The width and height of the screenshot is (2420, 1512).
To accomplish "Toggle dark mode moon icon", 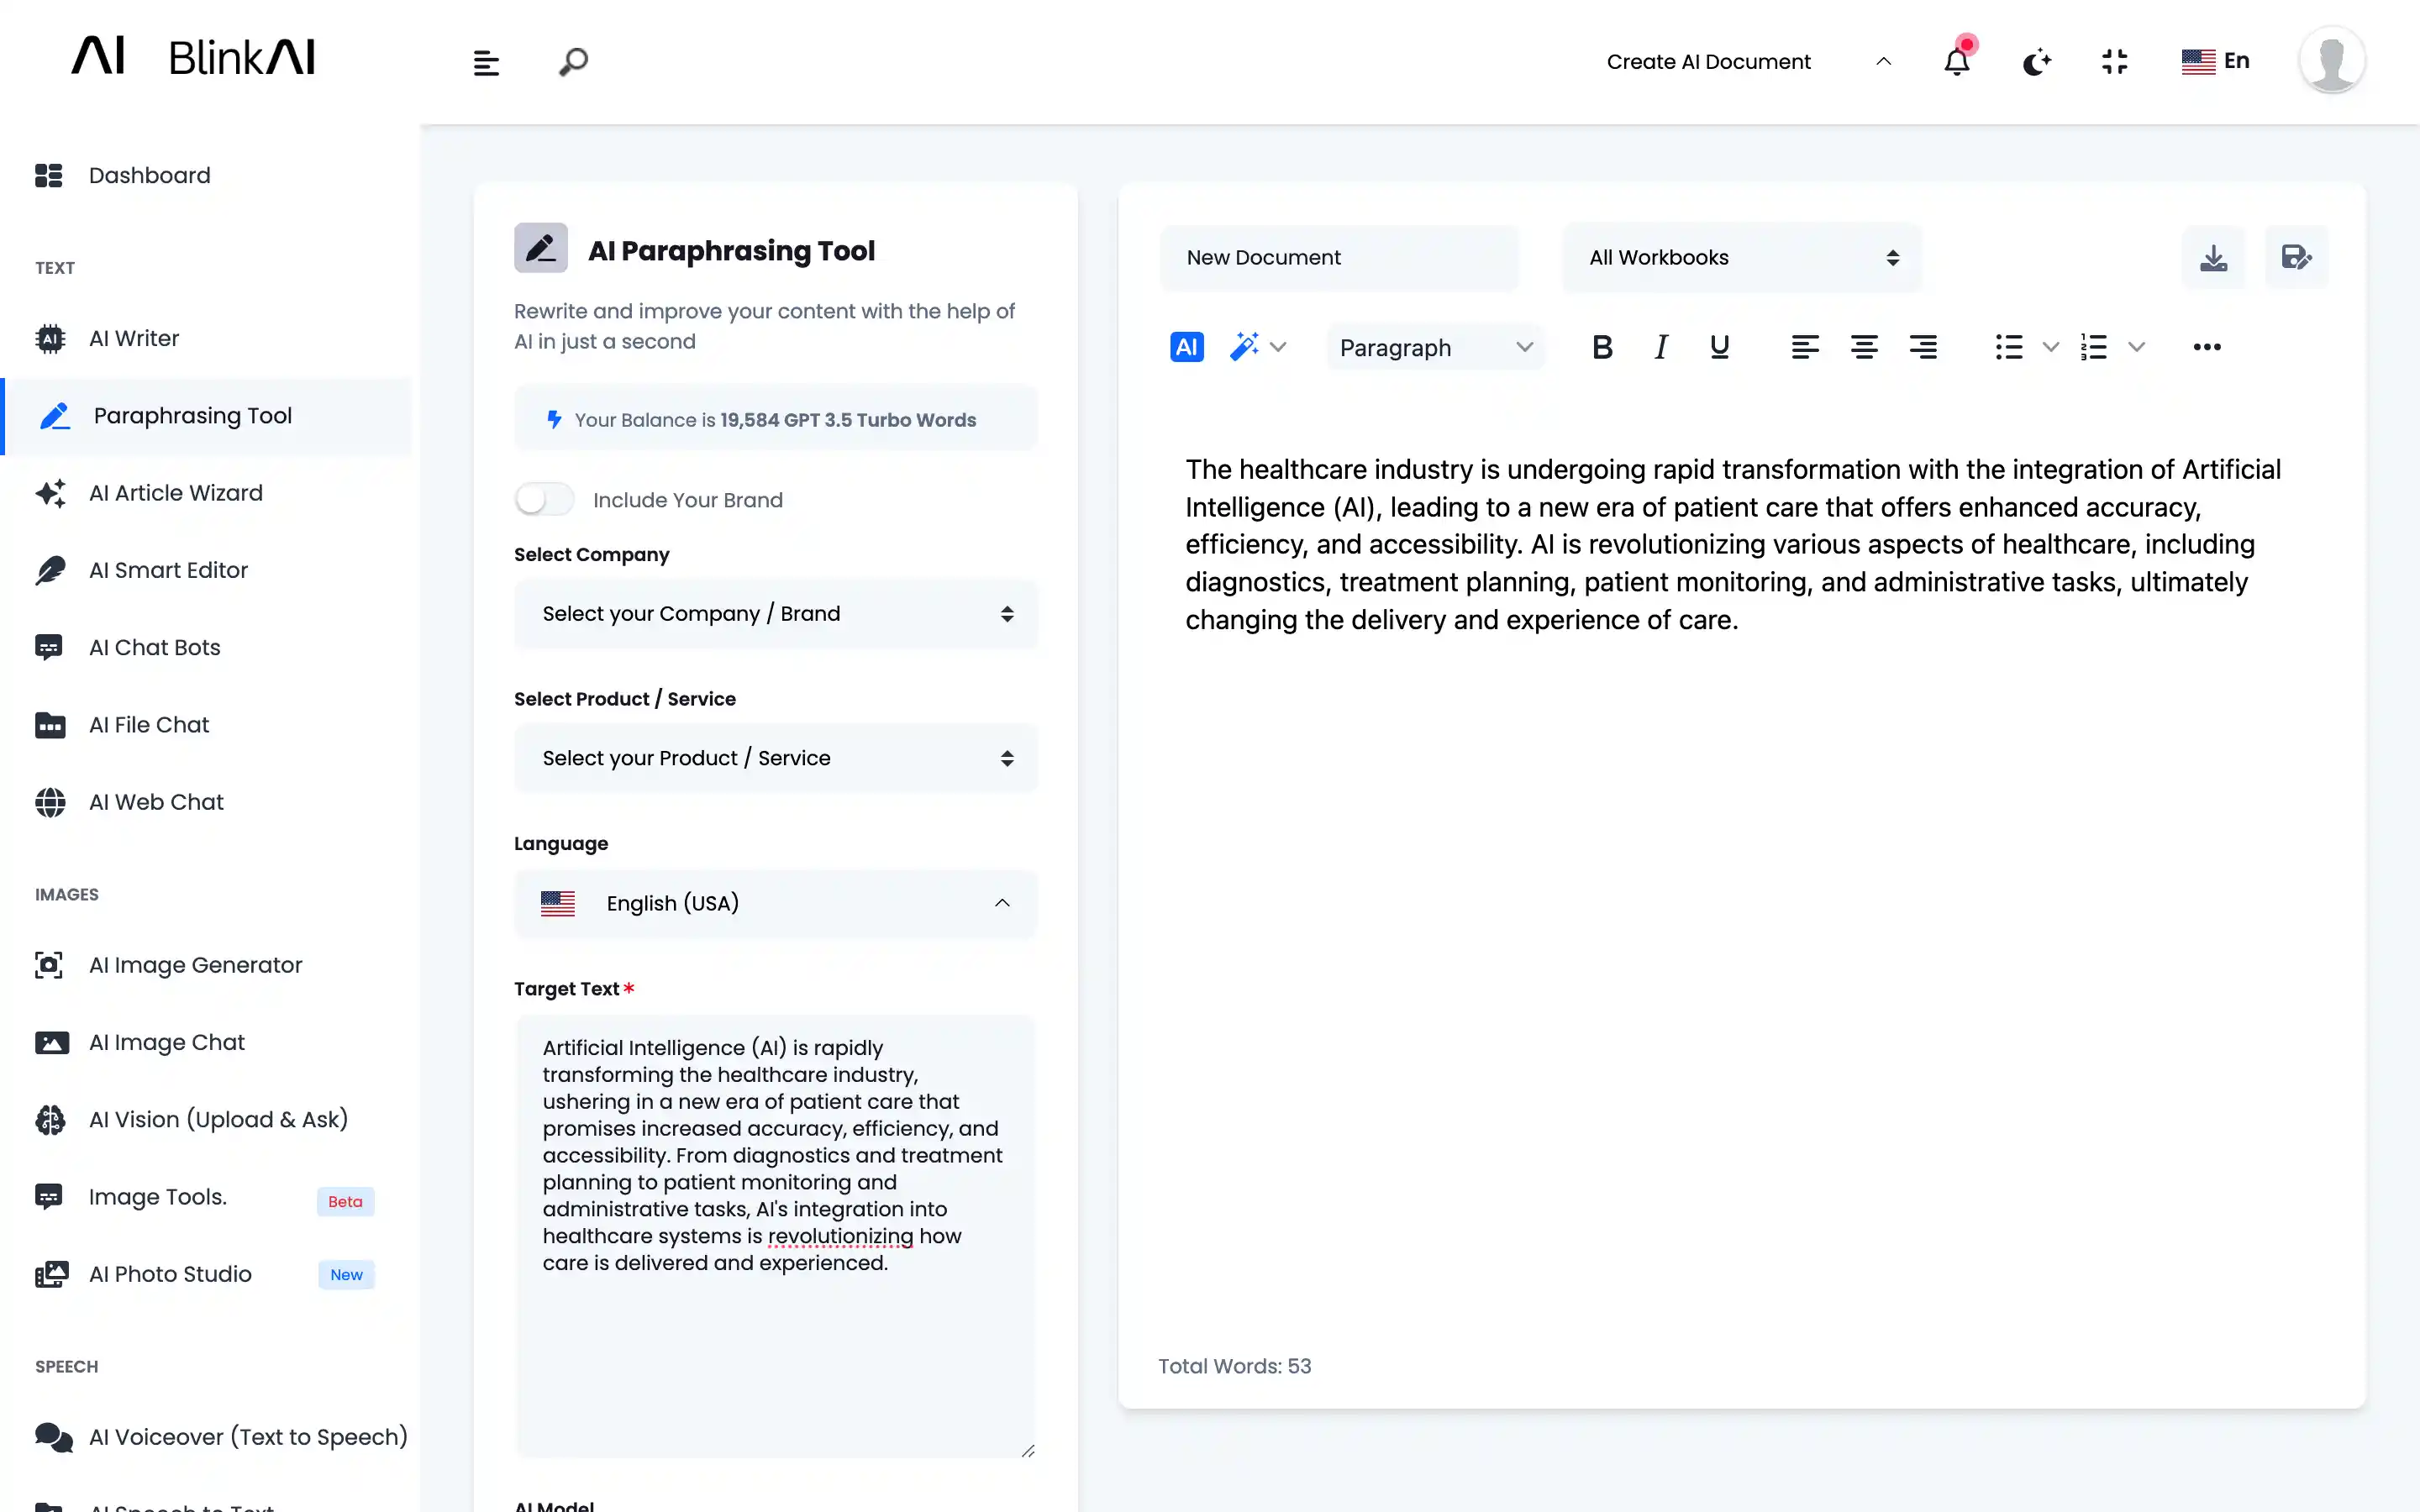I will 2036,62.
